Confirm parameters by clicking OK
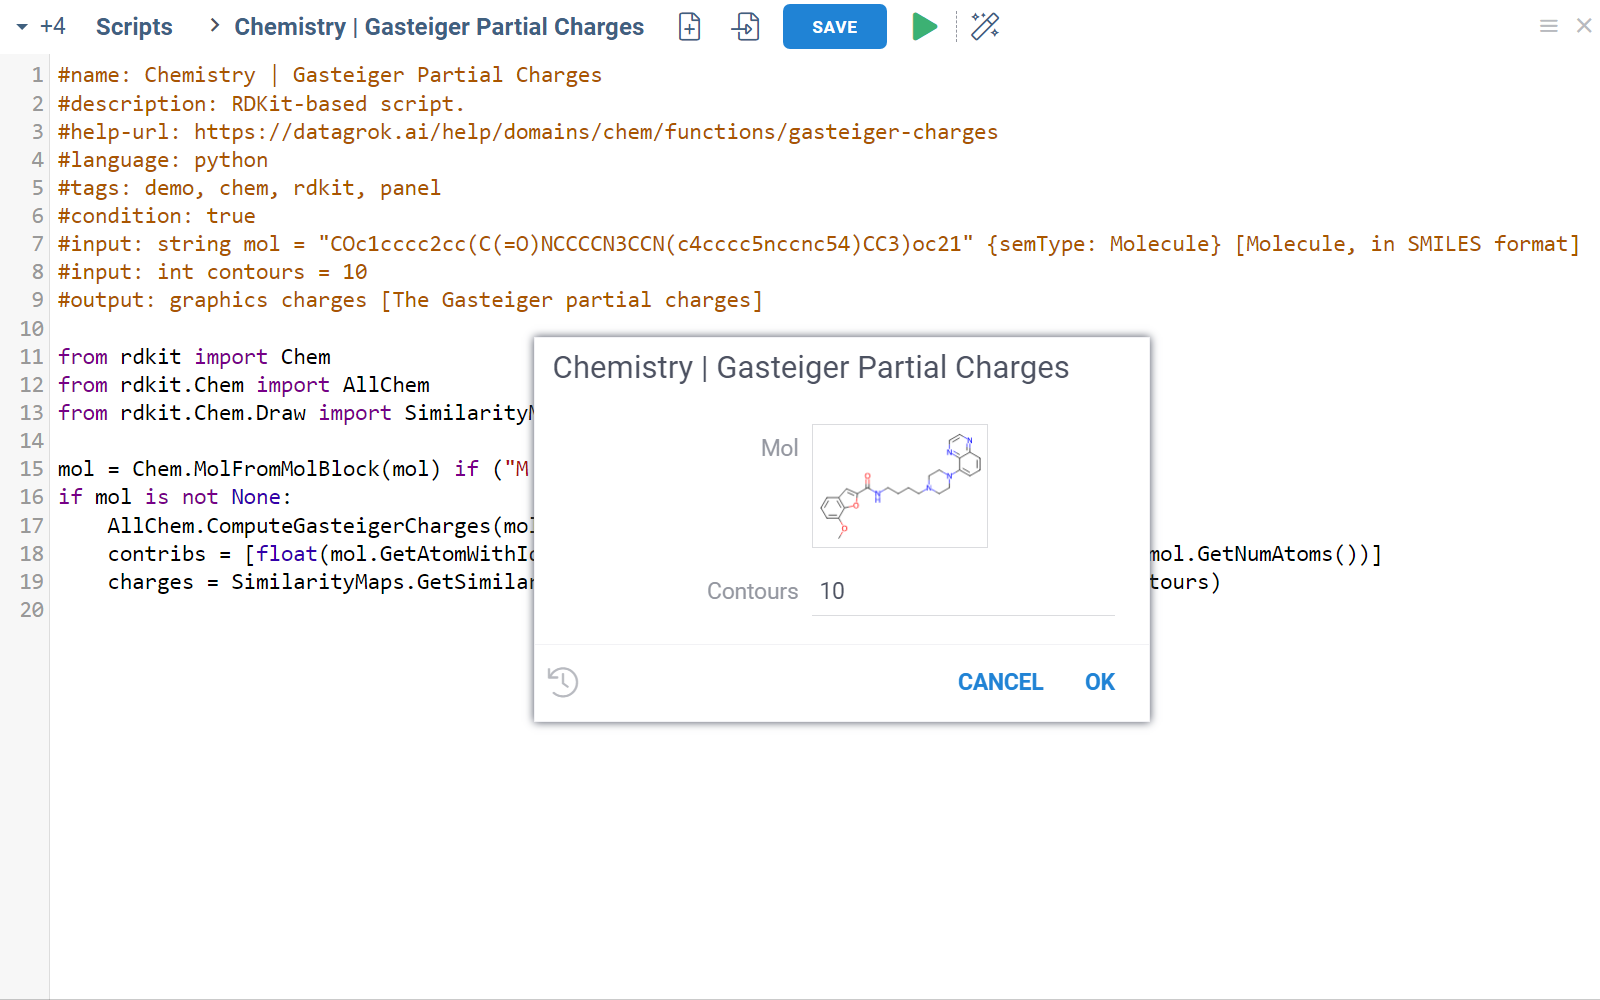Viewport: 1600px width, 1000px height. pyautogui.click(x=1099, y=681)
